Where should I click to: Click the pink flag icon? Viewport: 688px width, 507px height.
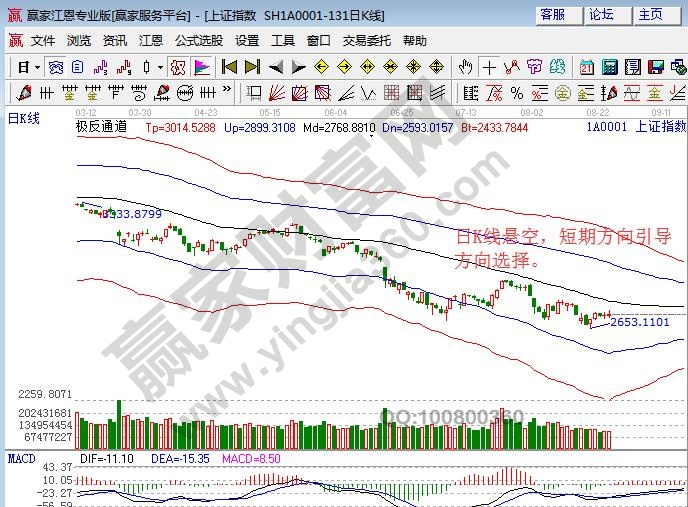[x=202, y=67]
